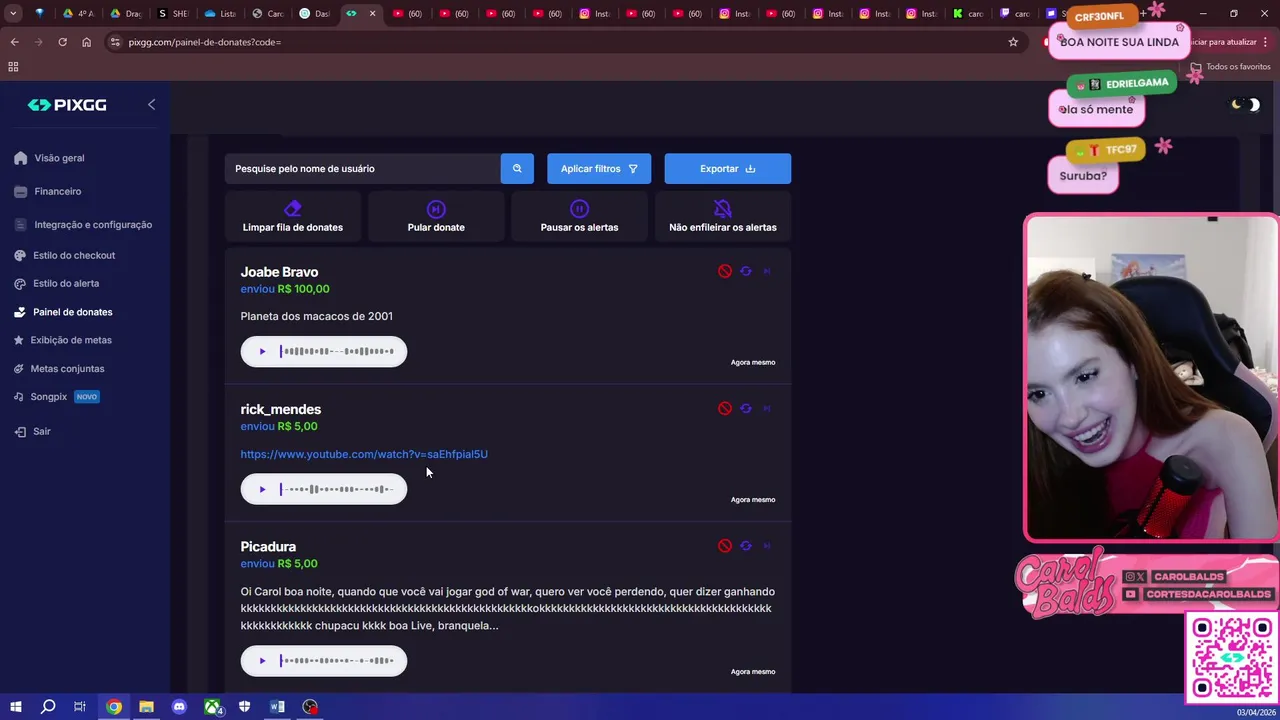Viewport: 1280px width, 720px height.
Task: Go to Integração e configuração
Action: click(93, 225)
